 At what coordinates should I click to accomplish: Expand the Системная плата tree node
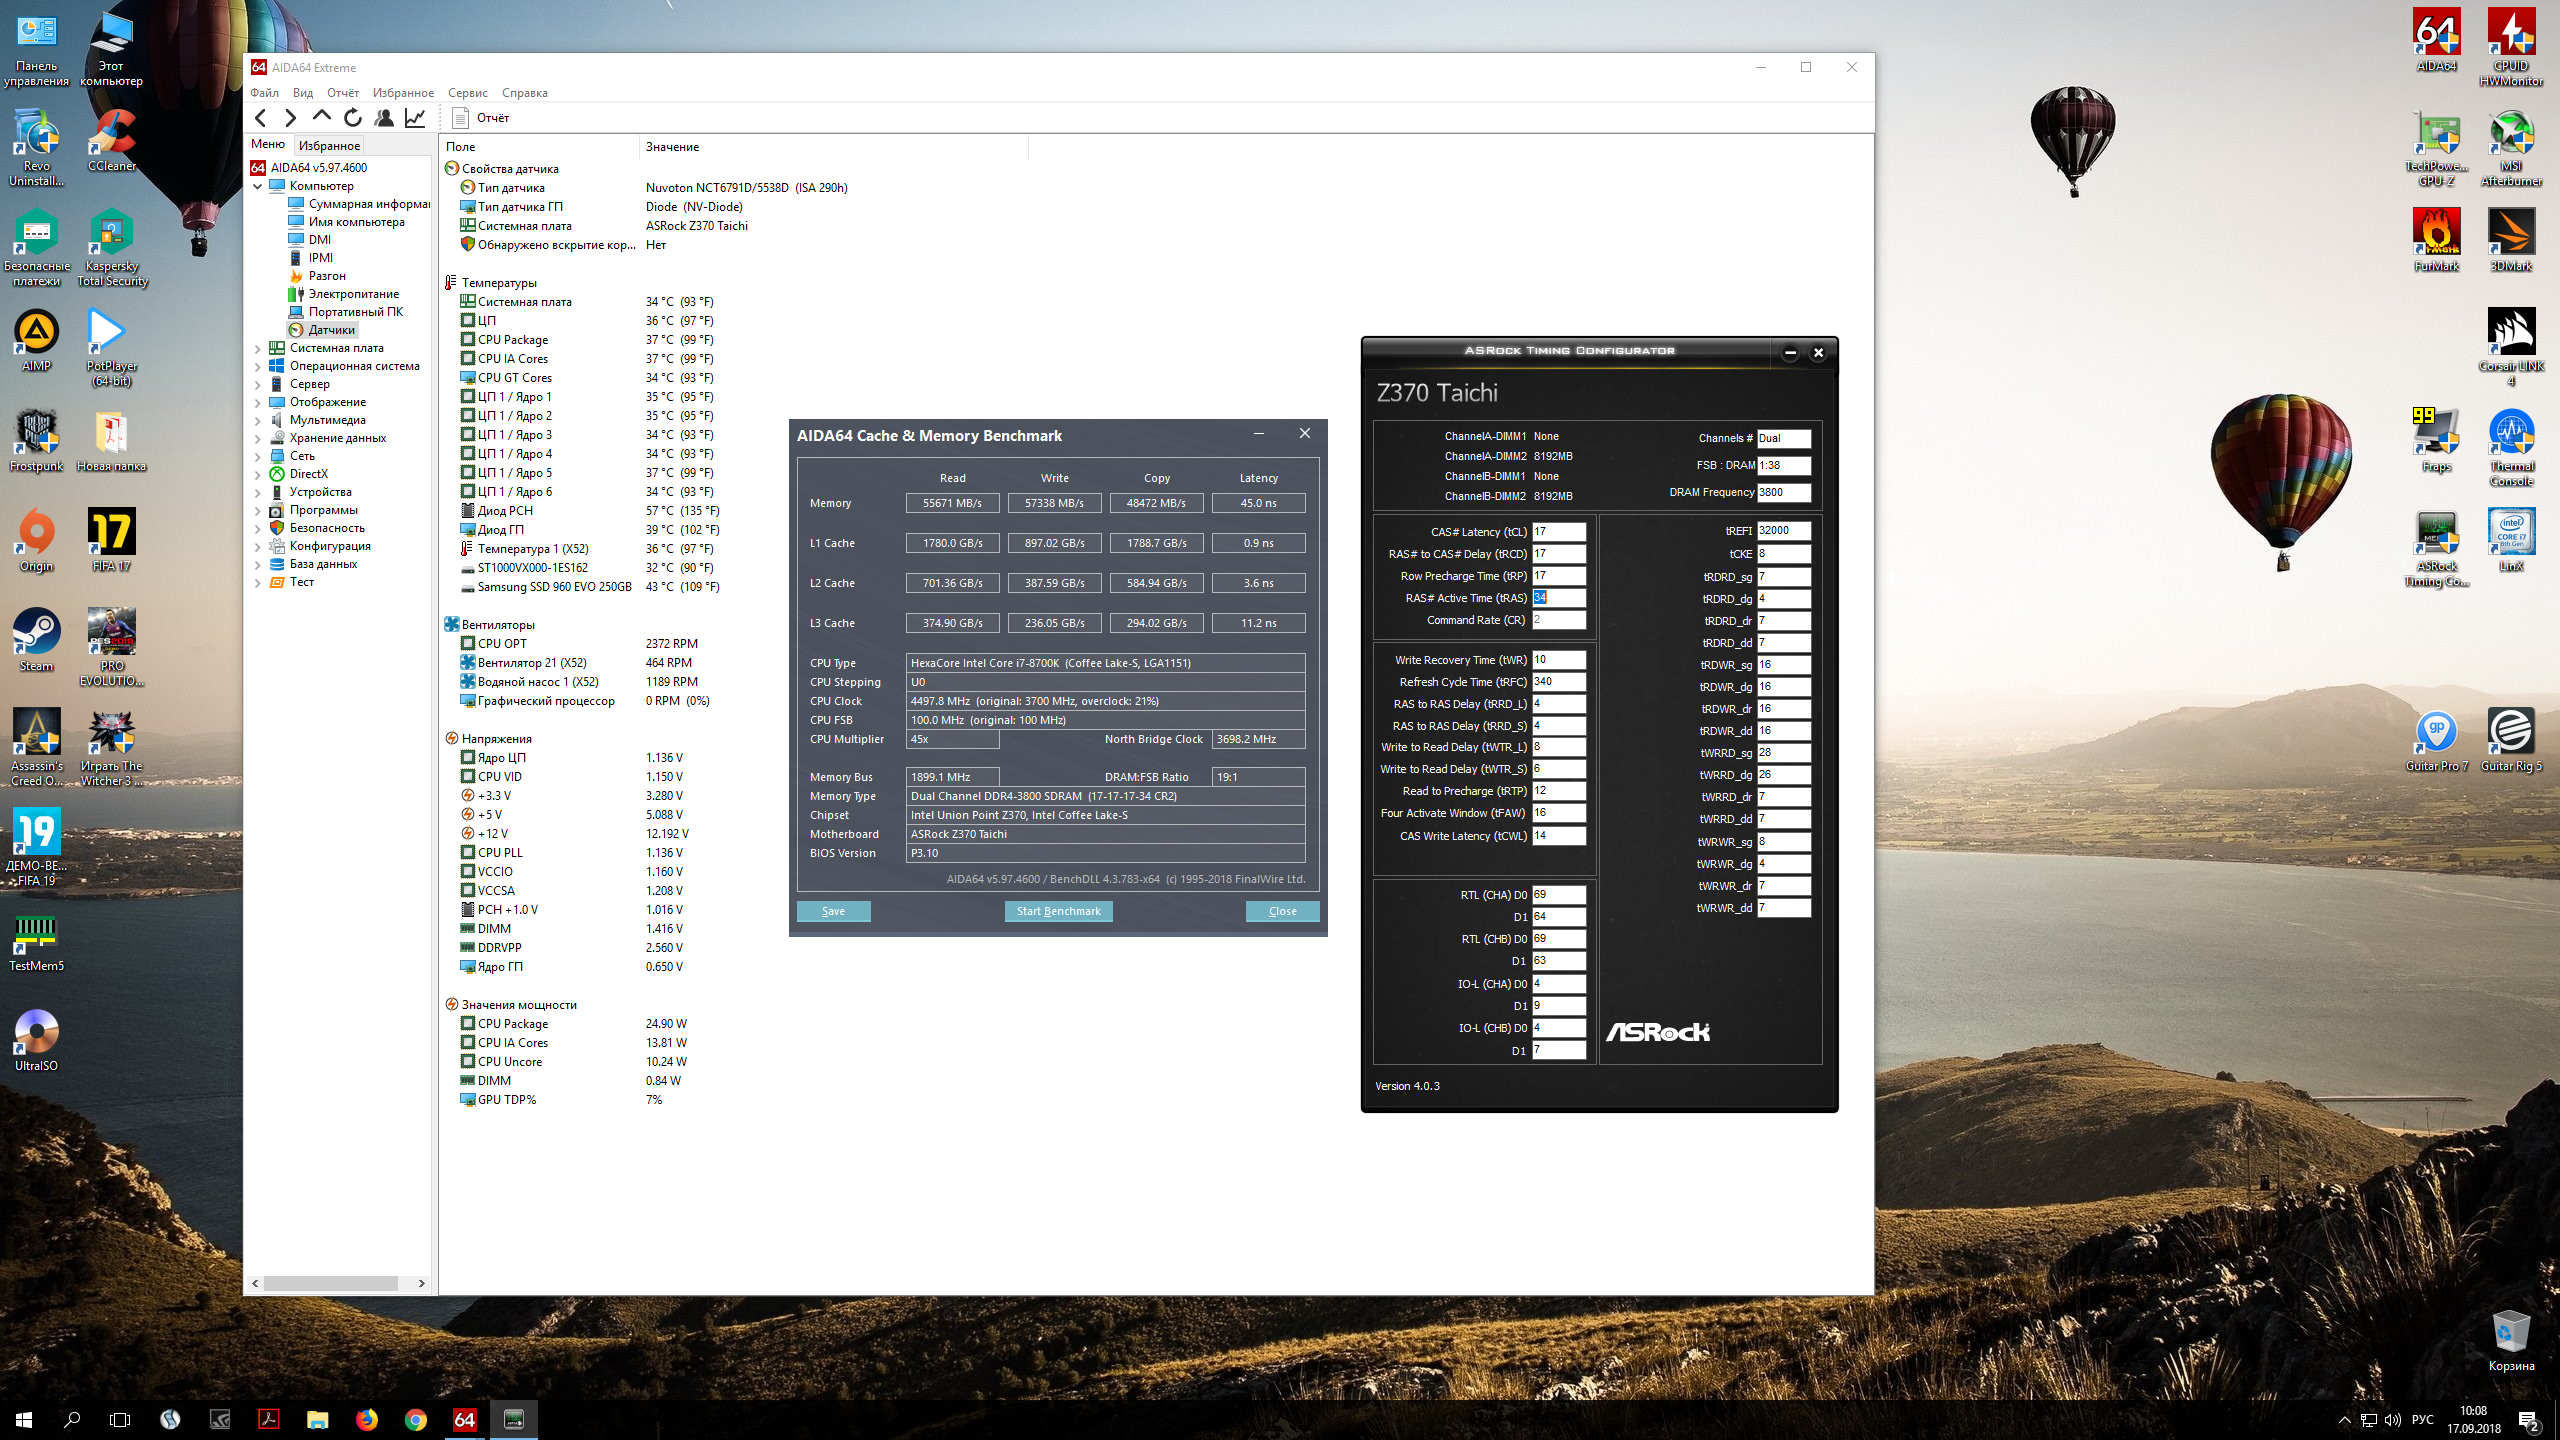tap(257, 349)
